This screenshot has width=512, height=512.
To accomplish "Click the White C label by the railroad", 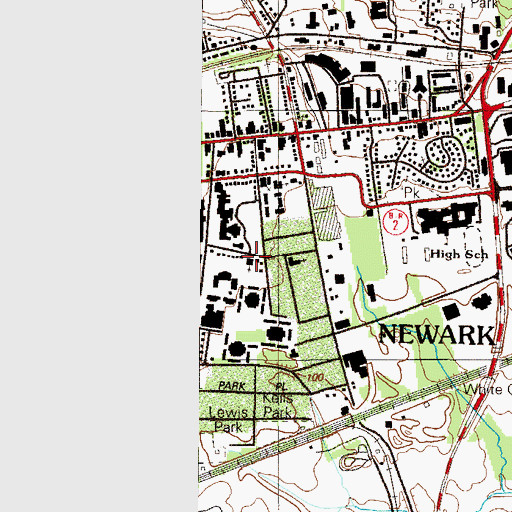I will pos(488,389).
